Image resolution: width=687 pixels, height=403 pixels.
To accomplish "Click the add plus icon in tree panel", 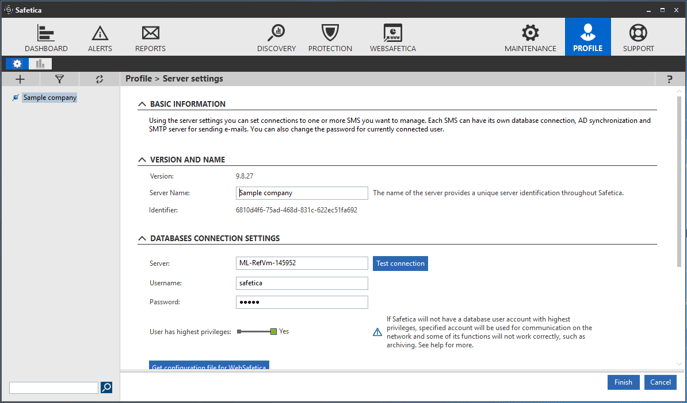I will coord(20,79).
